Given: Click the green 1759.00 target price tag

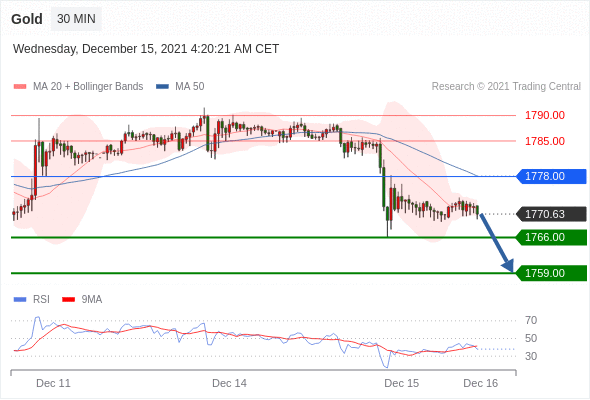Looking at the screenshot, I should pyautogui.click(x=551, y=273).
